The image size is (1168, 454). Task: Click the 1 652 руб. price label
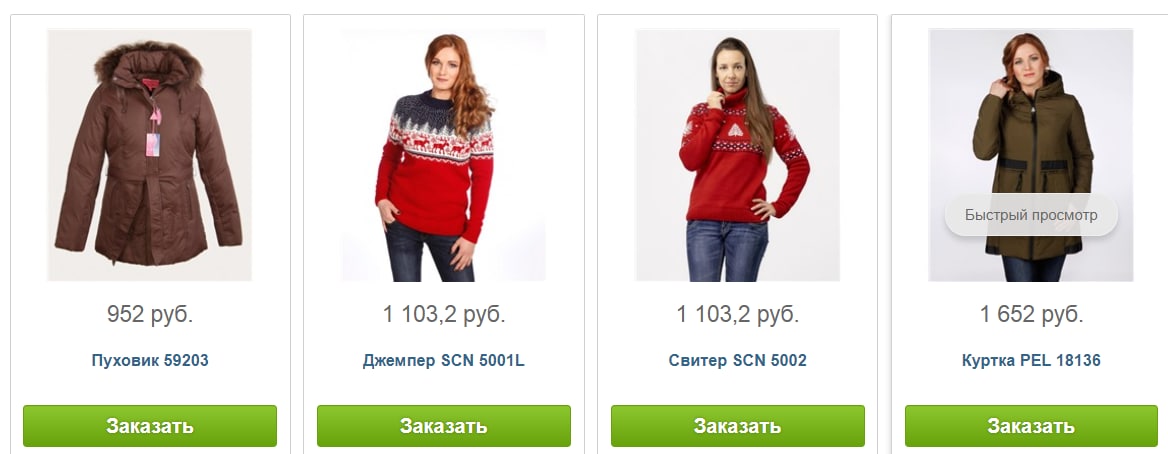[x=1032, y=315]
